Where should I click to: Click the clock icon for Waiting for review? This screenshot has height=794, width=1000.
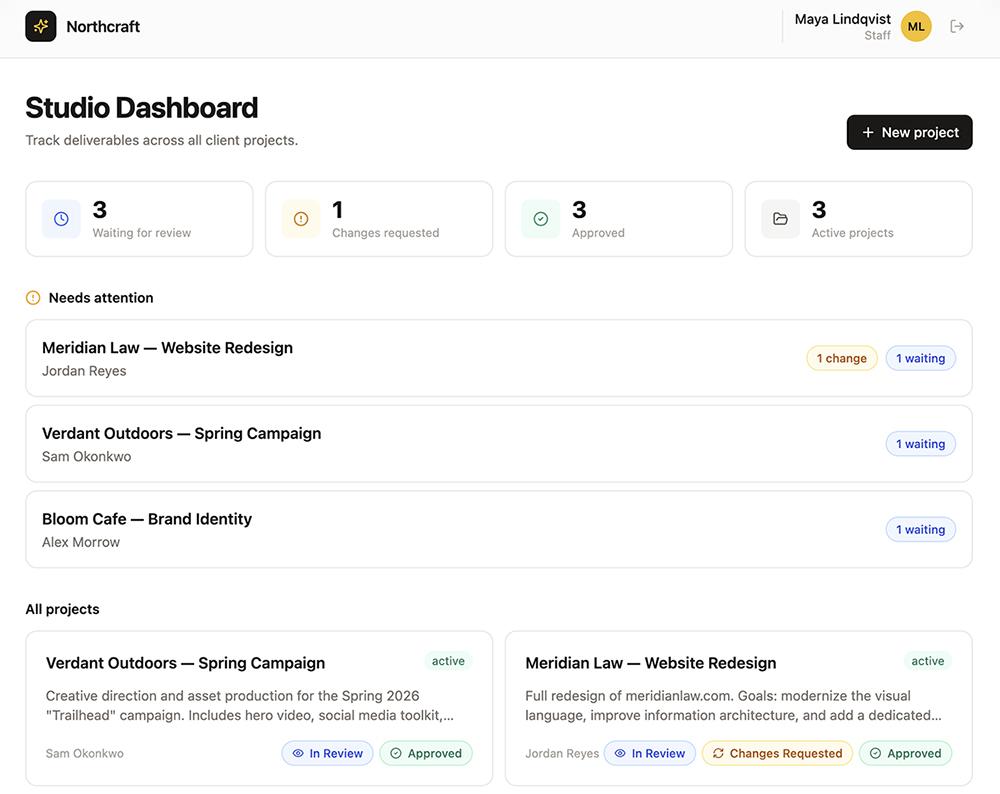[x=61, y=219]
